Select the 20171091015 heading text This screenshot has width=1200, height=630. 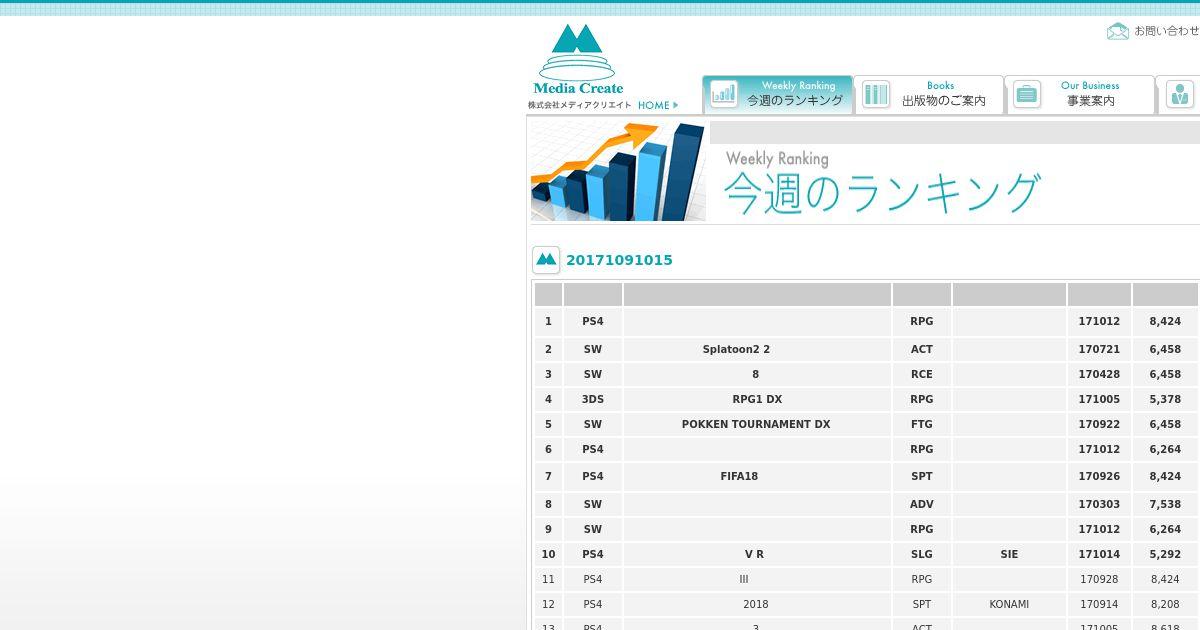tap(619, 260)
